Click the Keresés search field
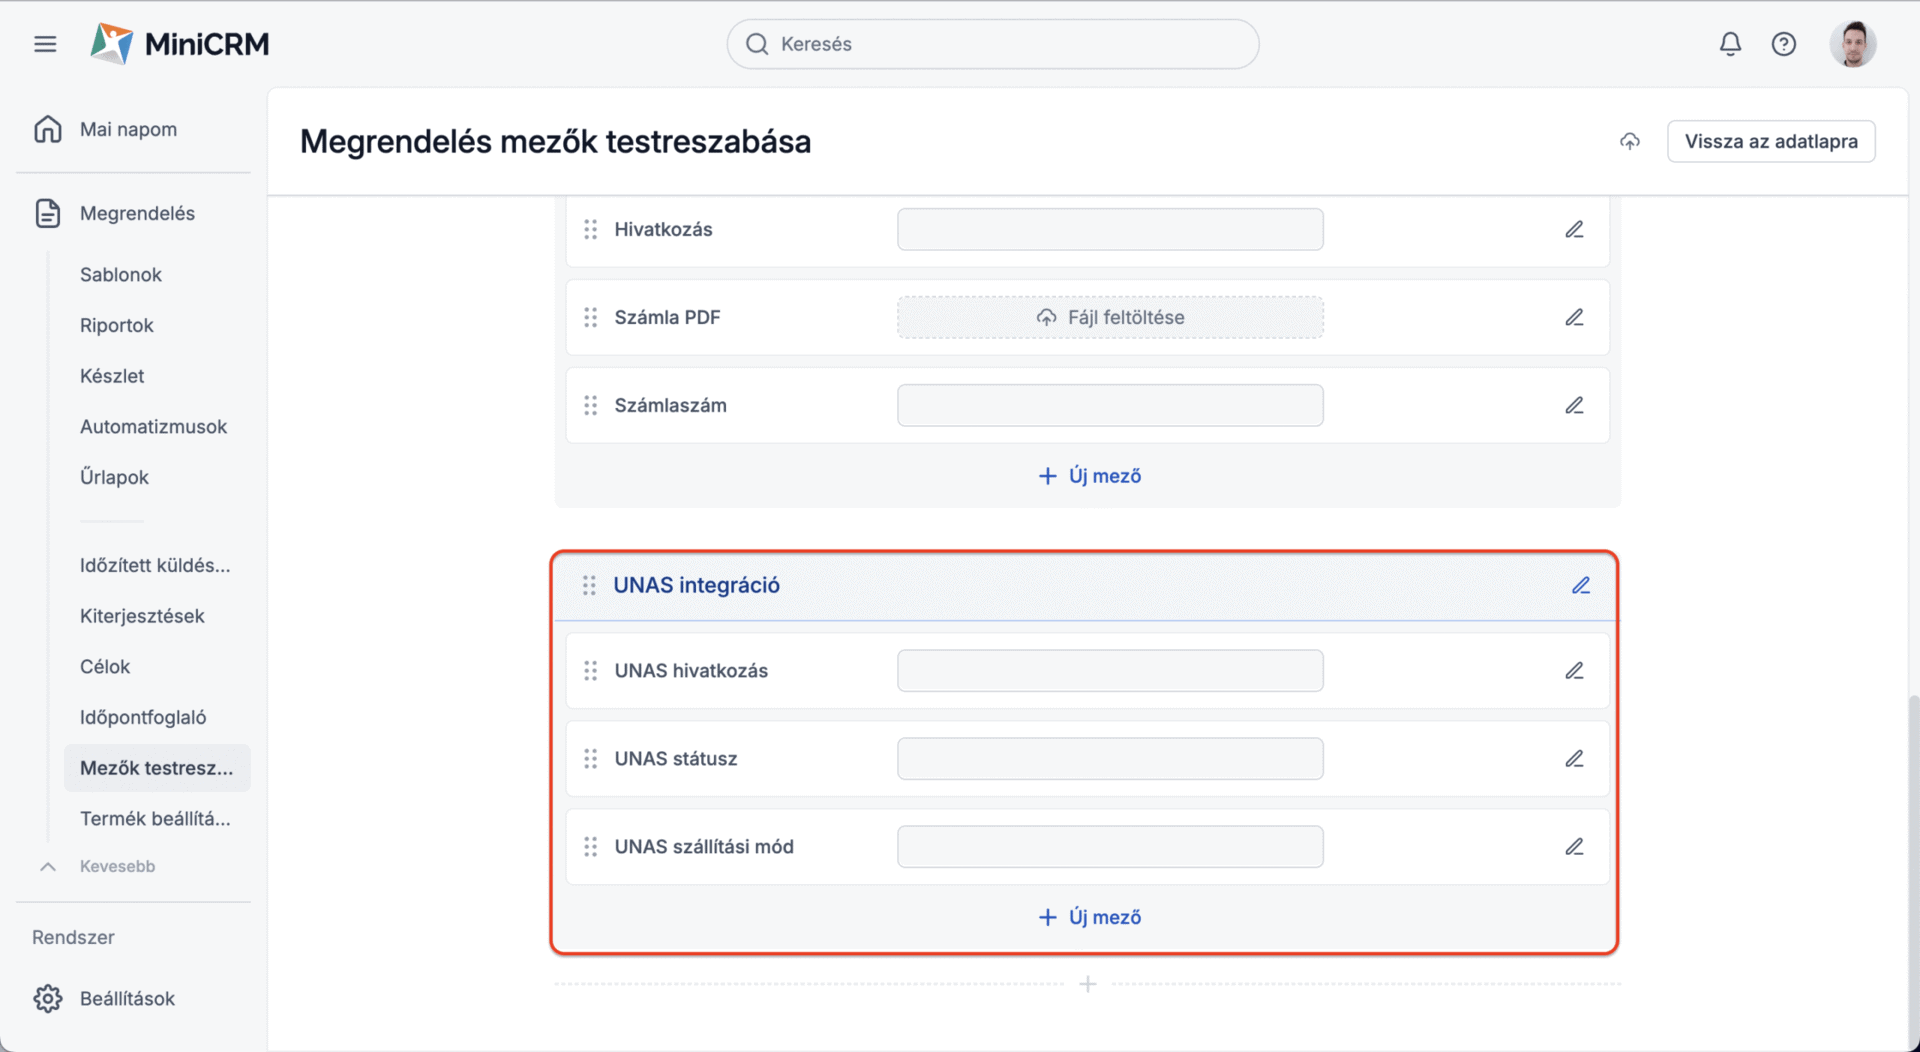Screen dimensions: 1920x1052 pos(993,44)
